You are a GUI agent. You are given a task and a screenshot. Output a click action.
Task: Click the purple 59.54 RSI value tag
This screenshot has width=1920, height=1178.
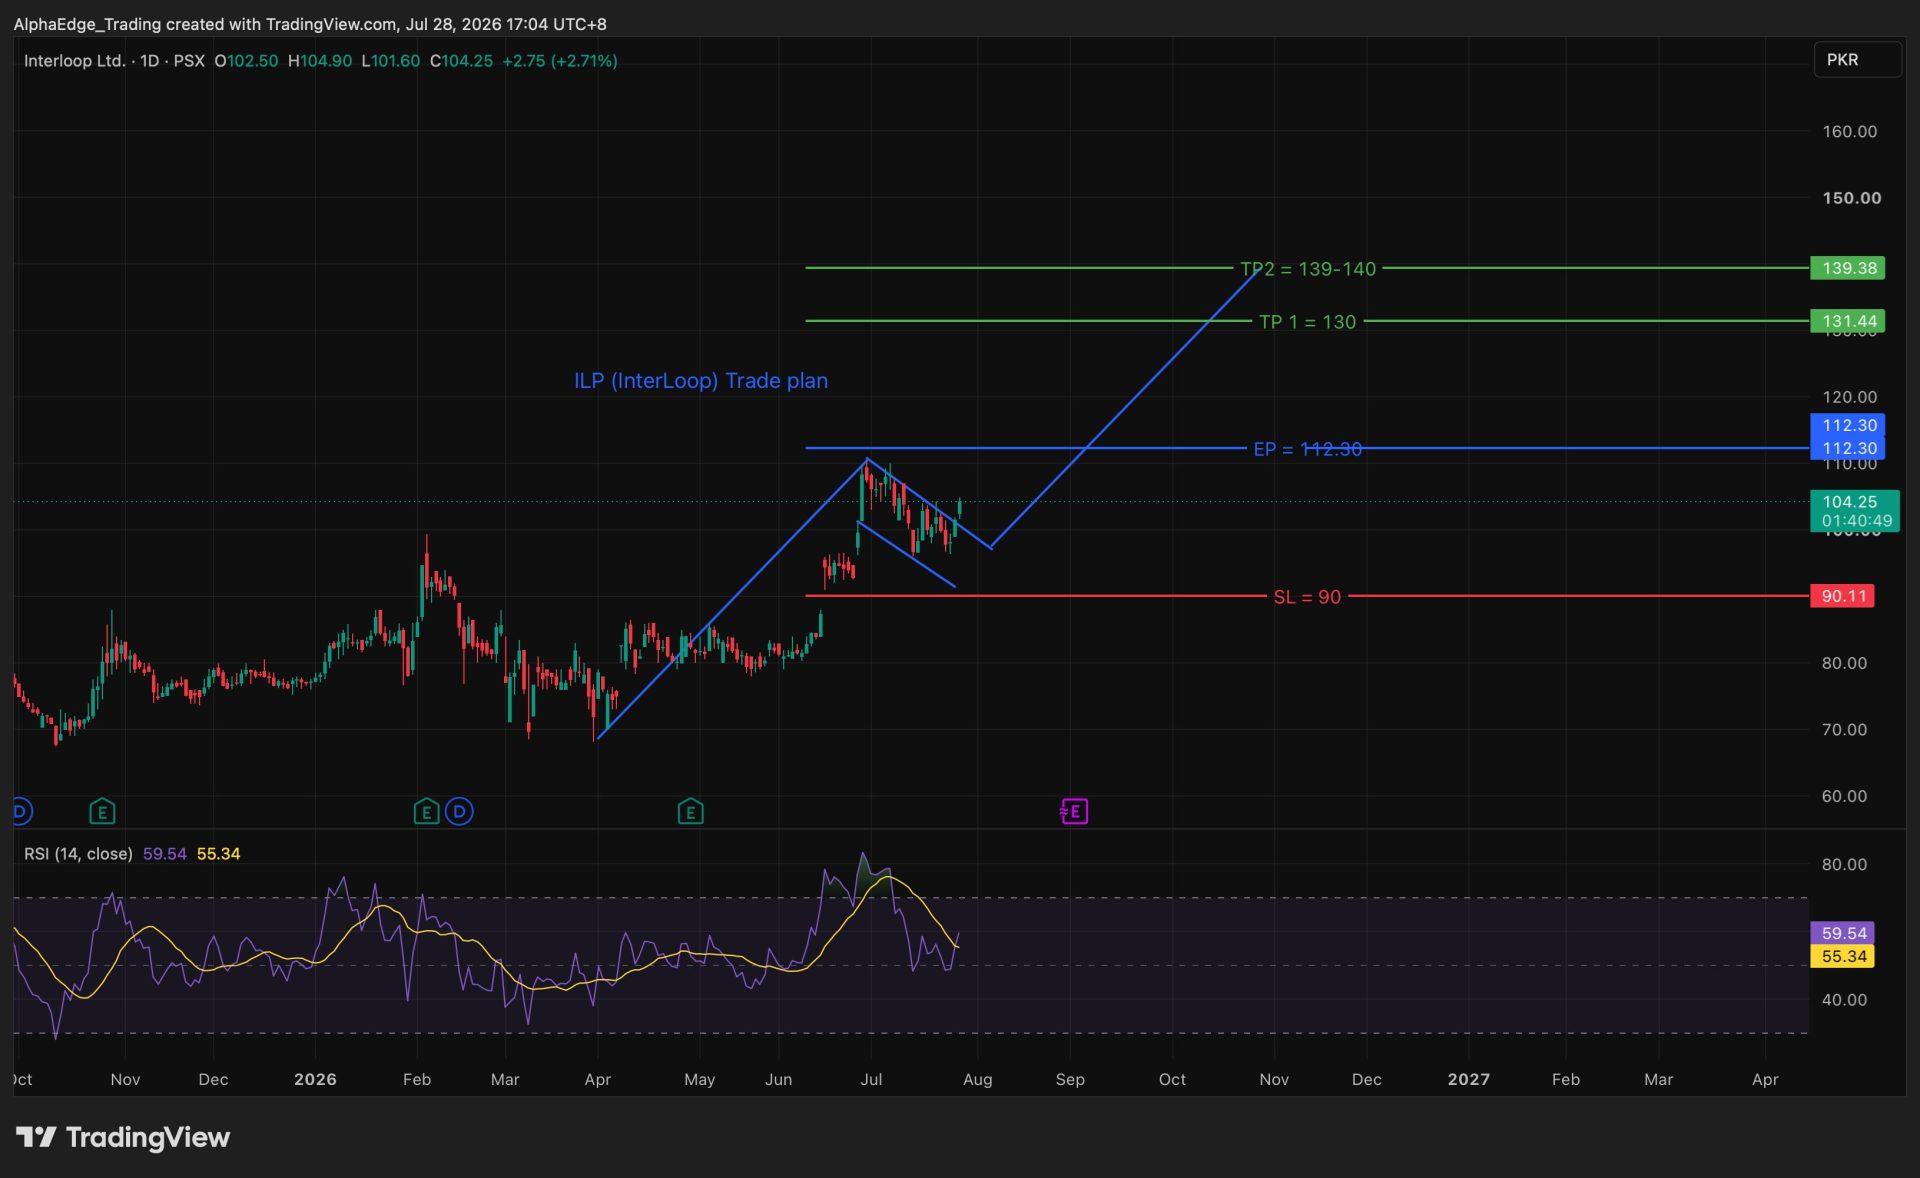click(x=1843, y=933)
